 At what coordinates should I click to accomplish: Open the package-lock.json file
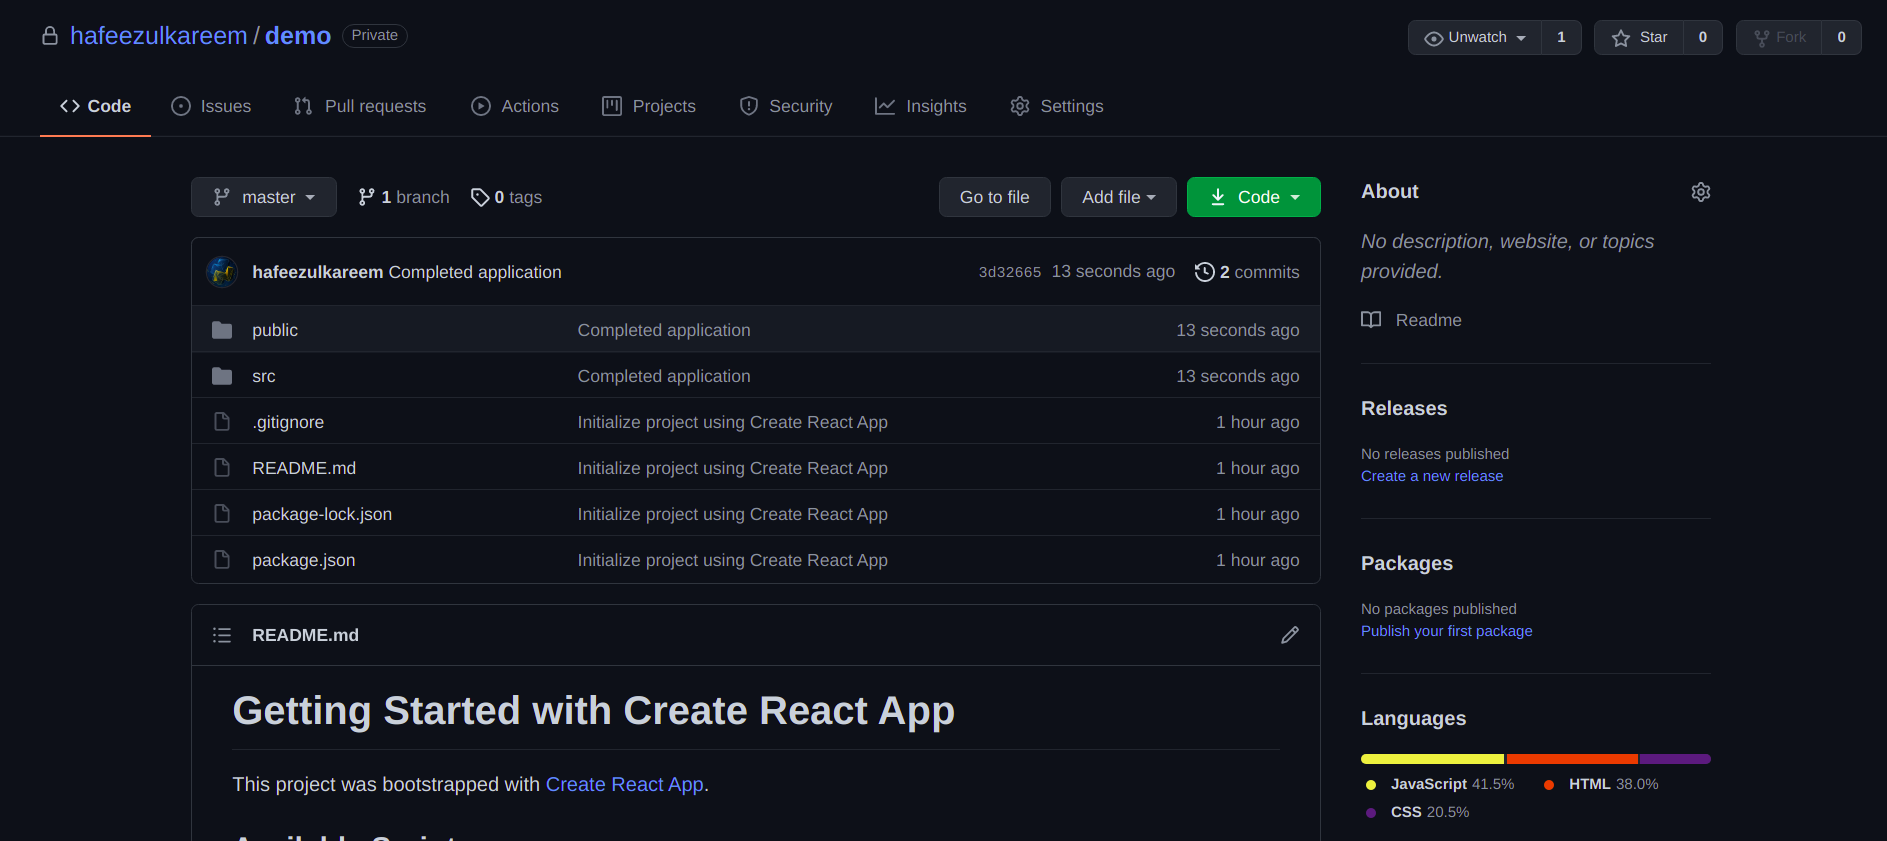point(322,514)
